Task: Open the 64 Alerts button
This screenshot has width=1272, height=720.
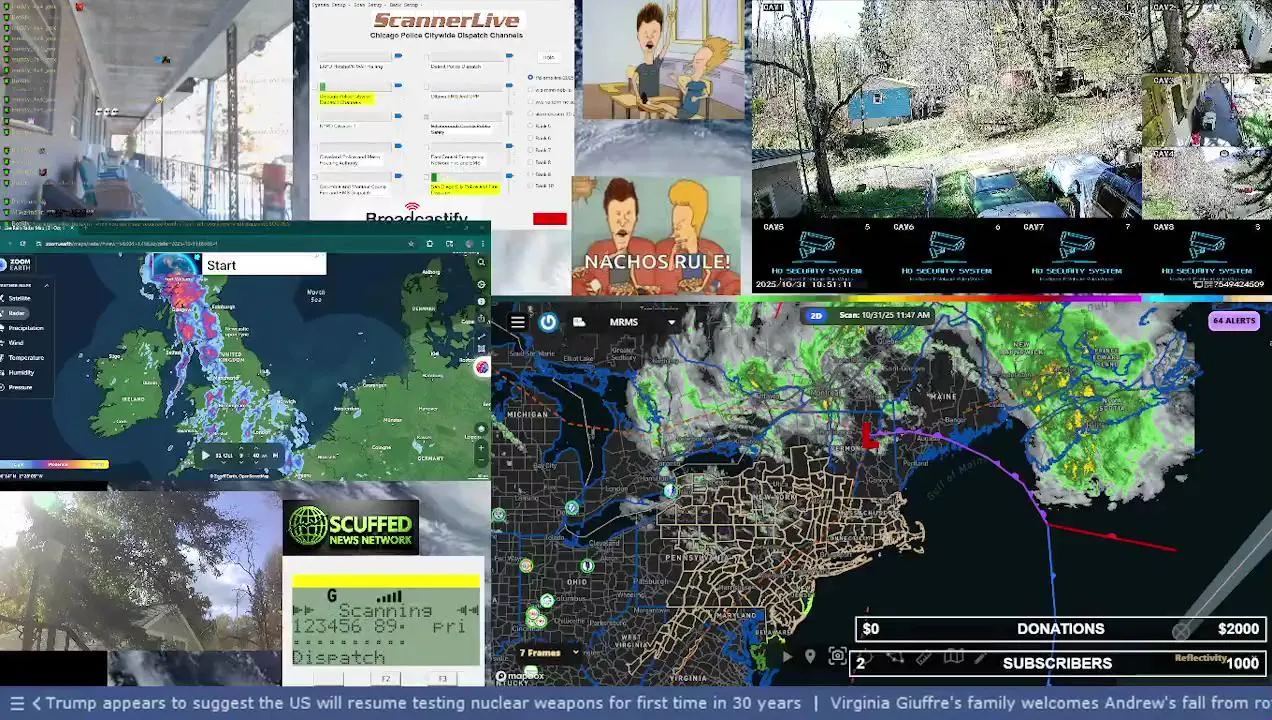Action: (1233, 321)
